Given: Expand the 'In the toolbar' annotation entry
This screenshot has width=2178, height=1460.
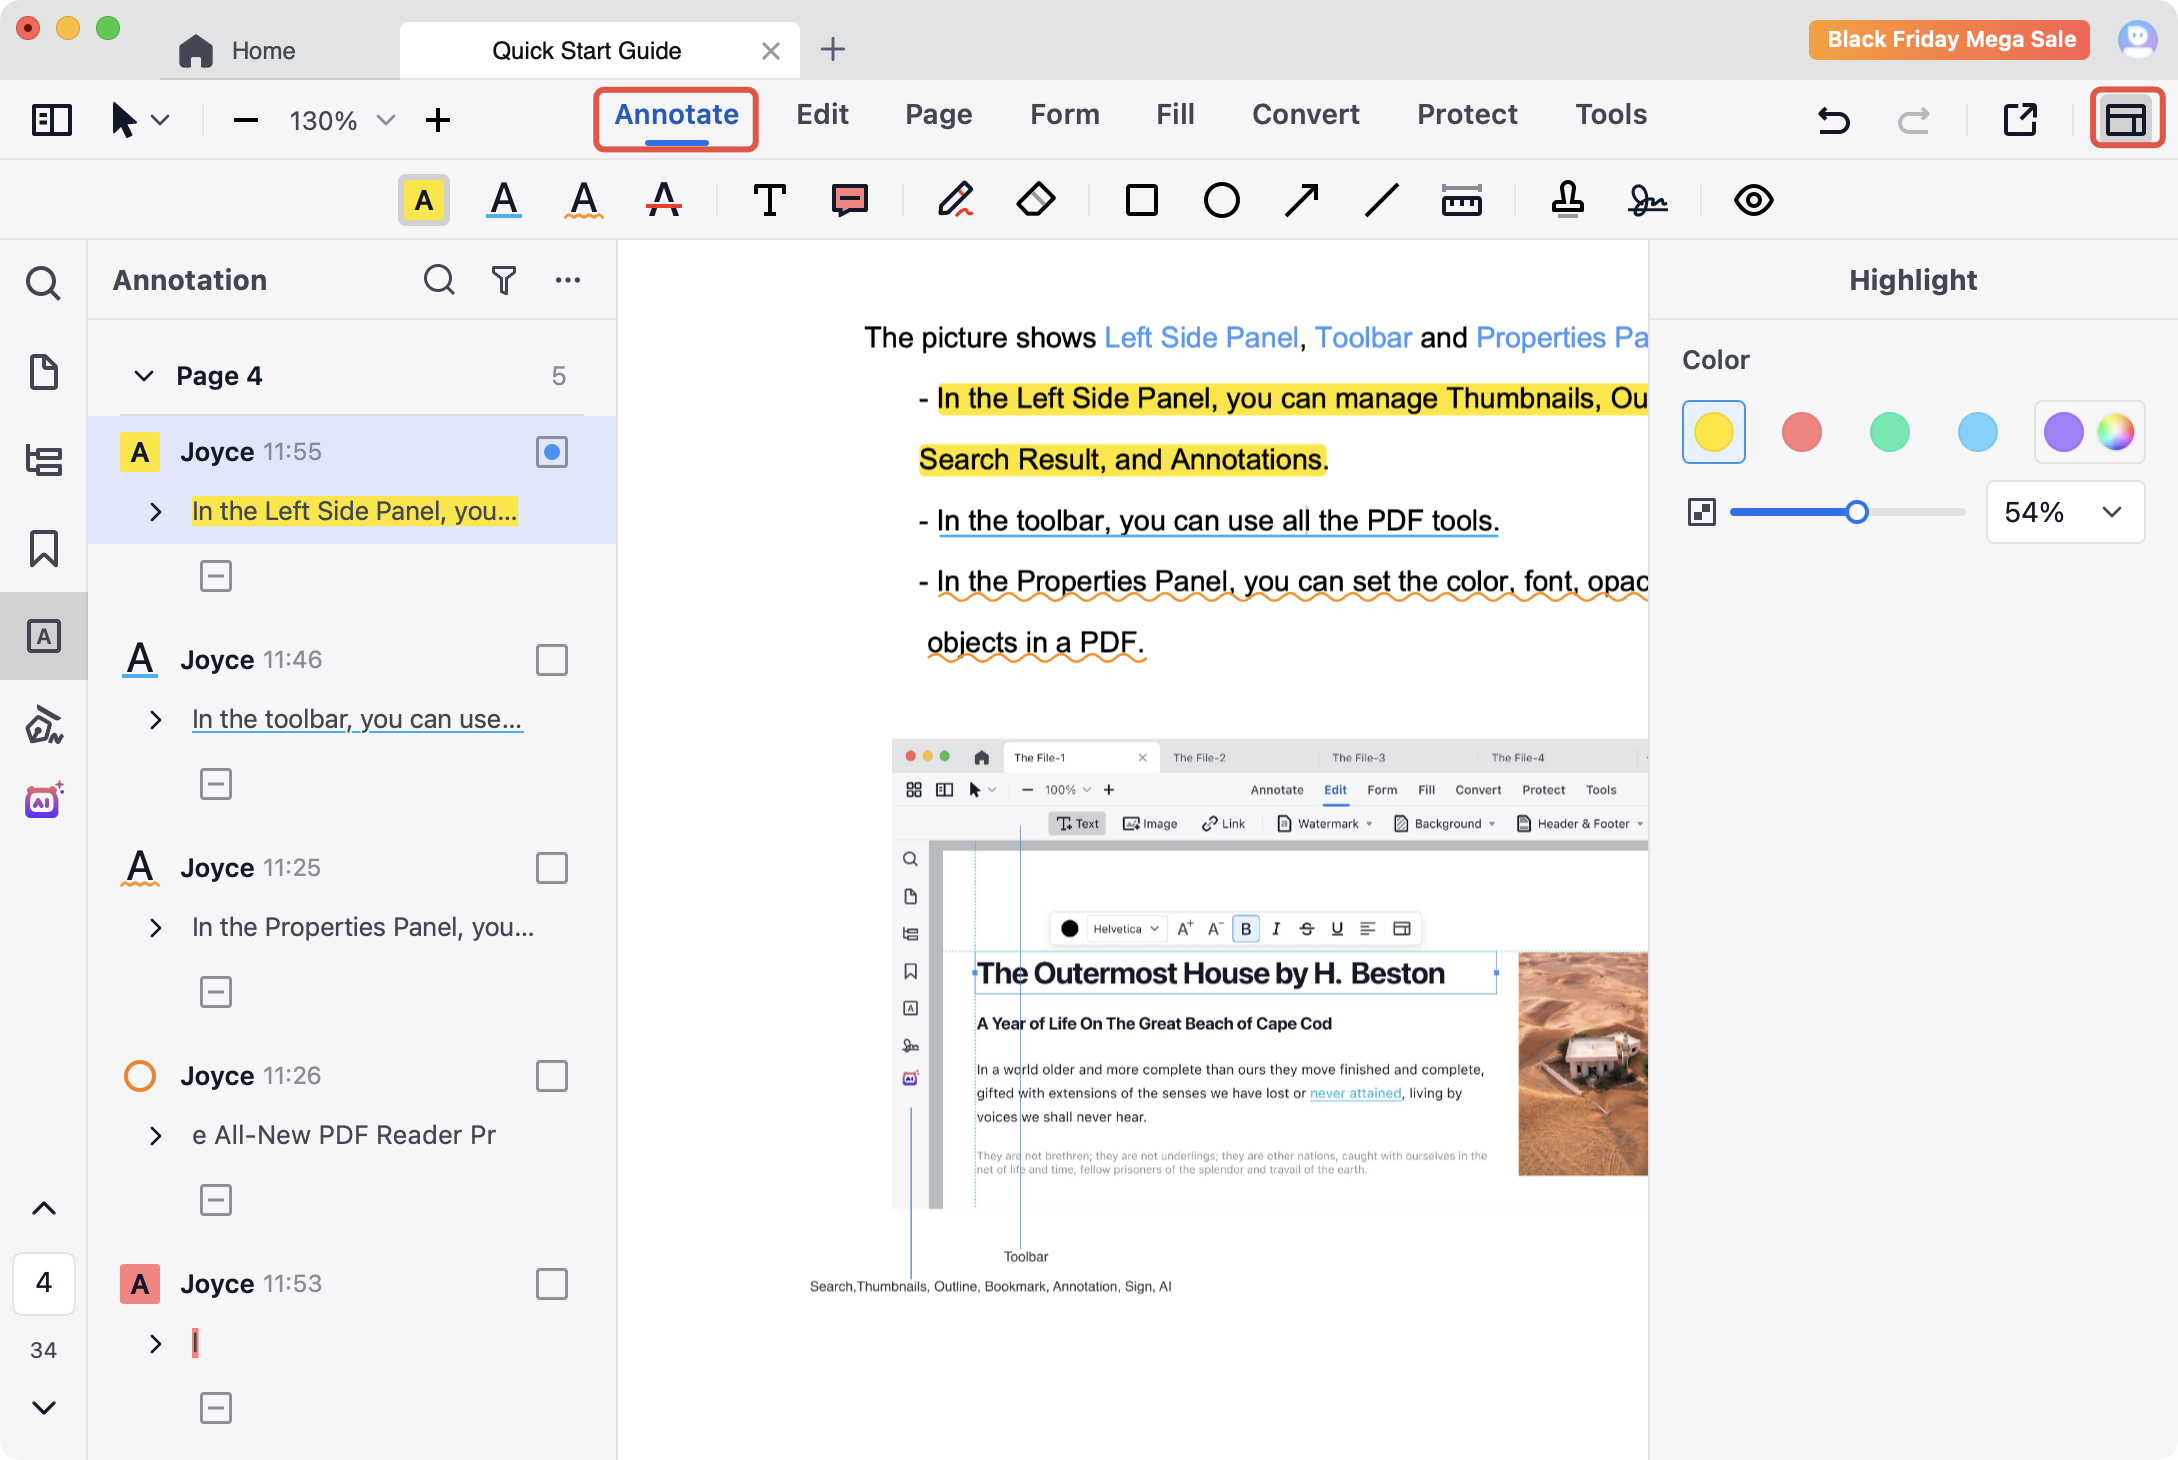Looking at the screenshot, I should pyautogui.click(x=155, y=720).
